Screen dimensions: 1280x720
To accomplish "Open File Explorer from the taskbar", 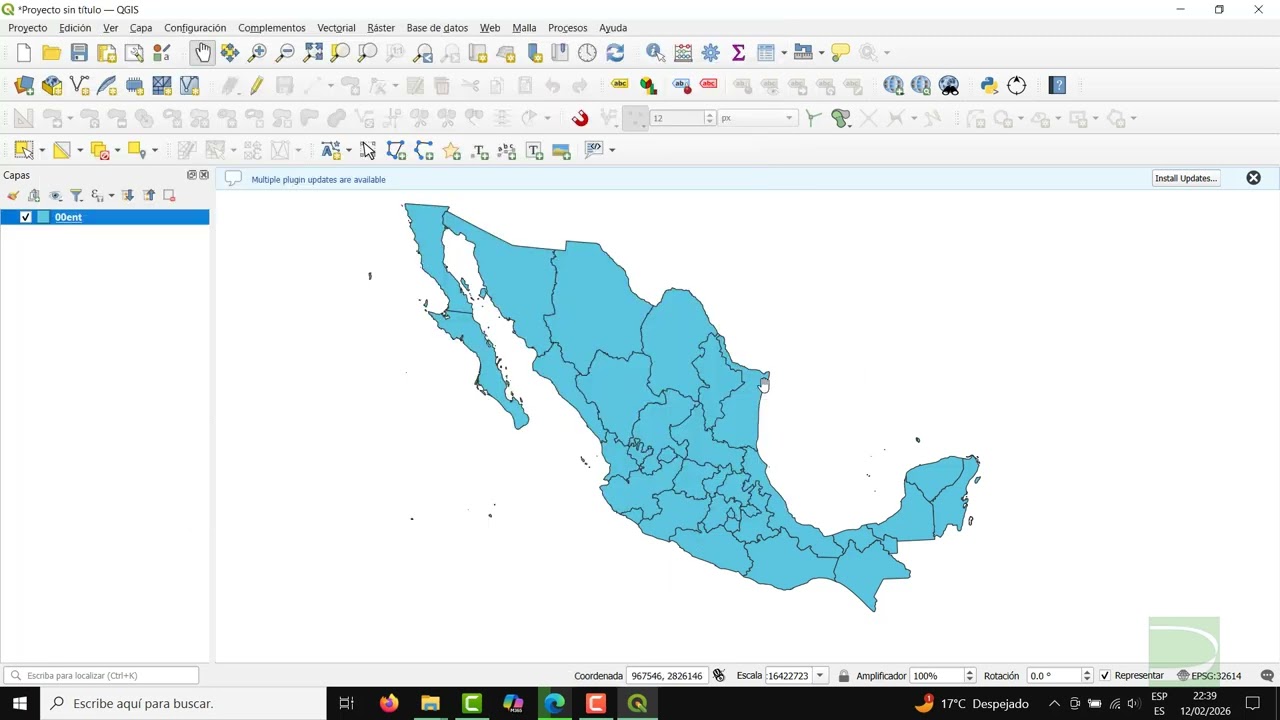I will [430, 703].
